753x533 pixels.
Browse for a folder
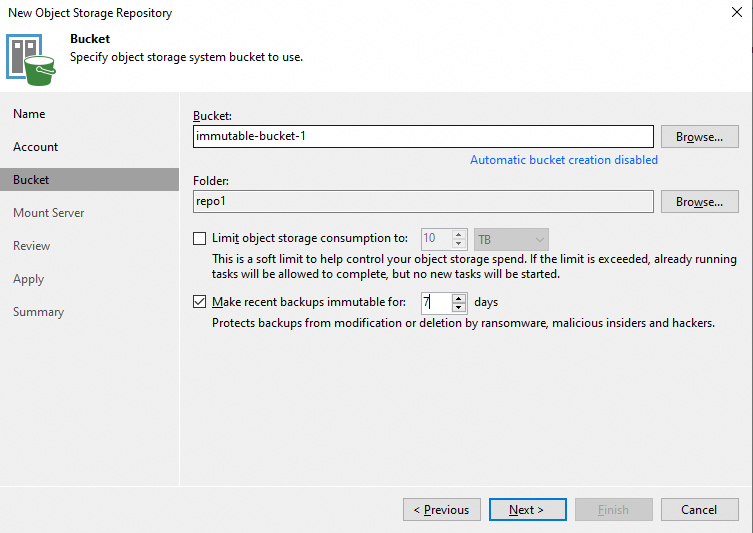point(699,202)
